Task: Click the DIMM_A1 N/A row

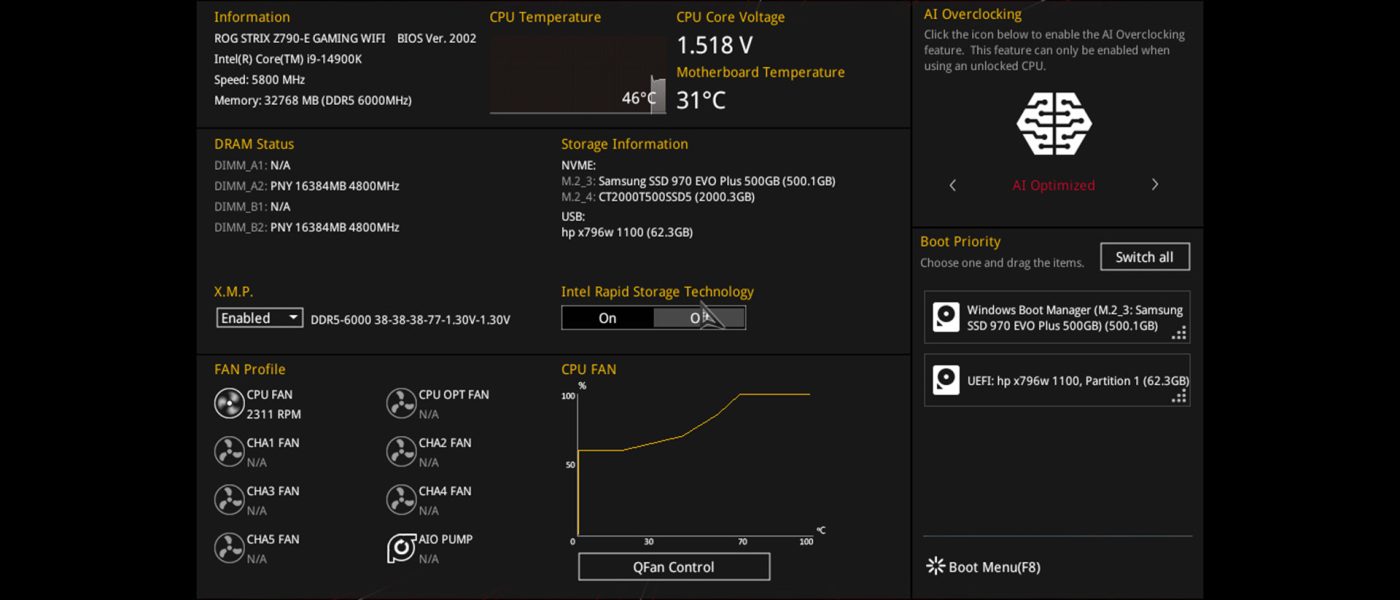Action: point(252,165)
